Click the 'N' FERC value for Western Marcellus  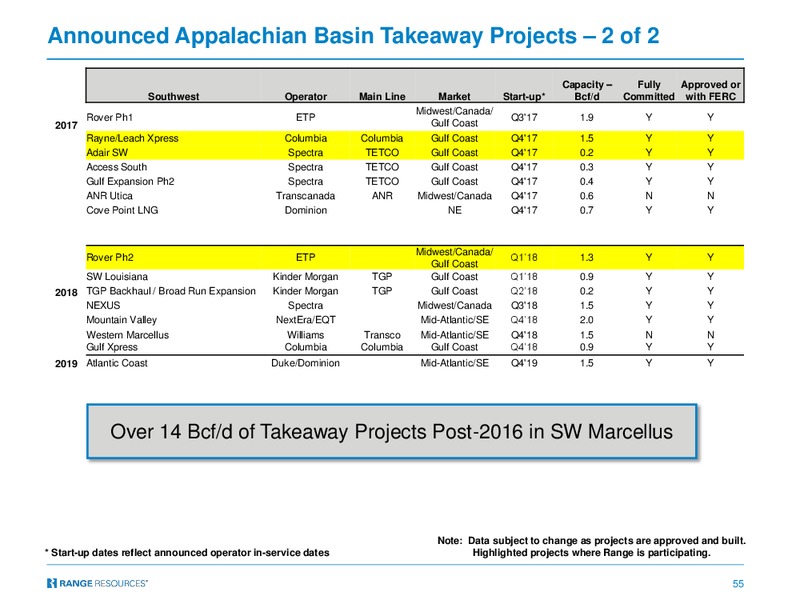[710, 335]
